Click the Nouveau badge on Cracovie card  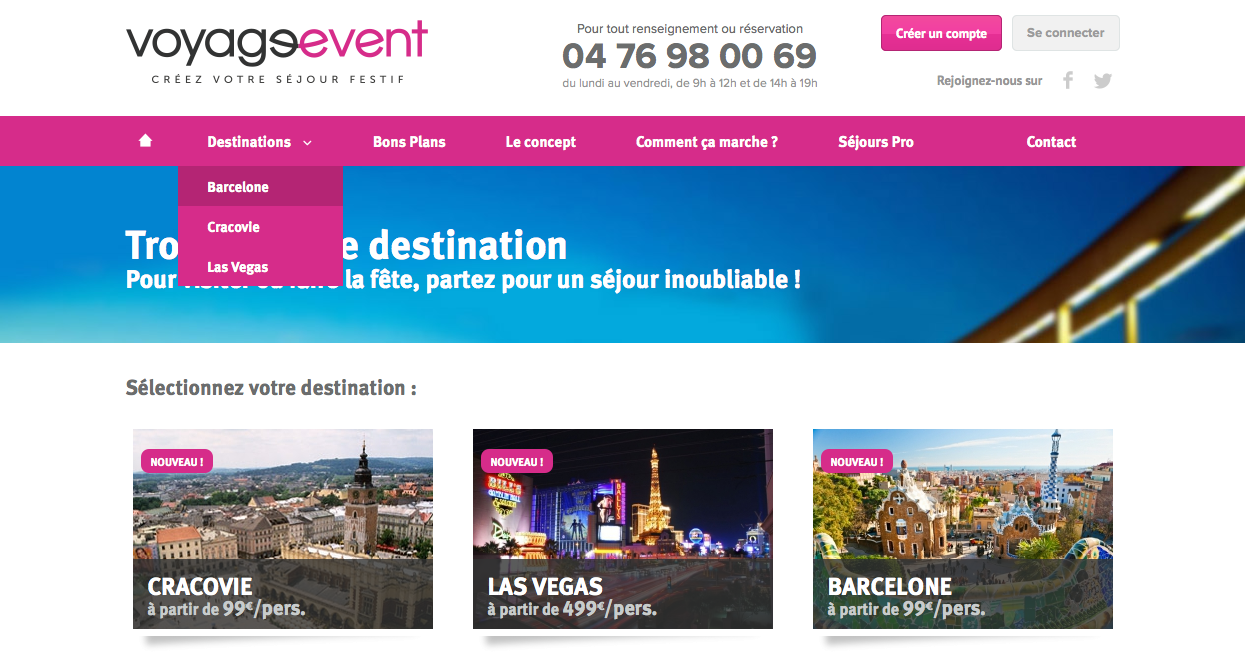point(177,461)
